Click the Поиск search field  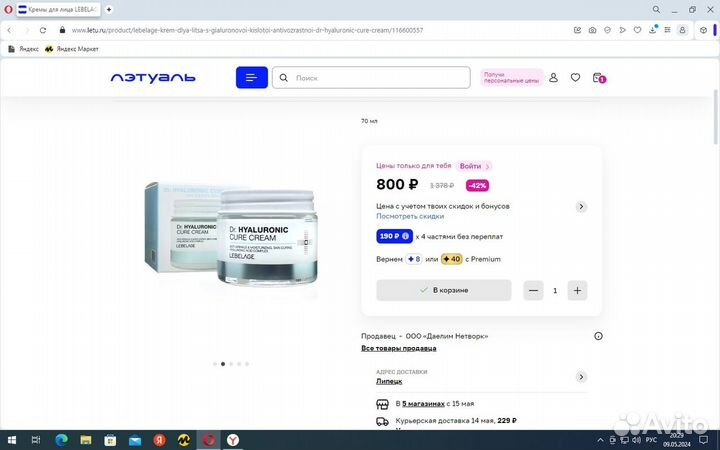pyautogui.click(x=371, y=78)
